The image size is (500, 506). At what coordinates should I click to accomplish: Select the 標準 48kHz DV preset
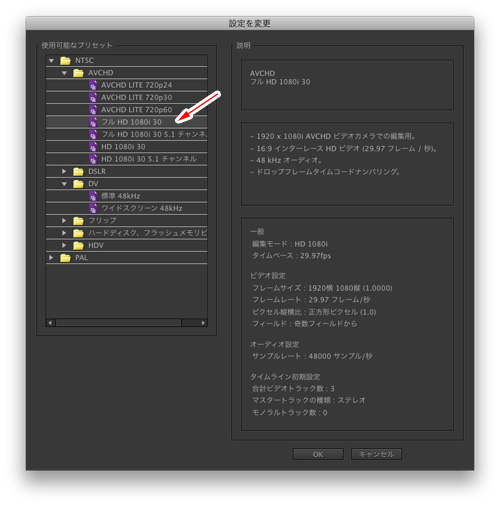(x=120, y=196)
